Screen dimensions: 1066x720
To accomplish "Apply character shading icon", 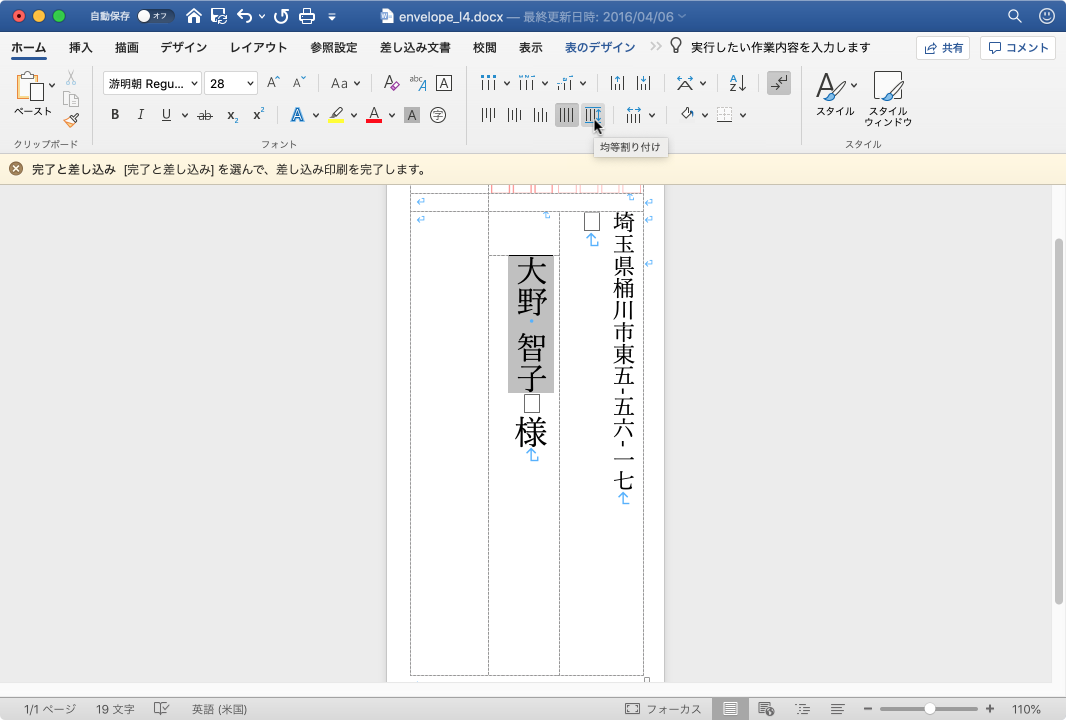I will (x=412, y=116).
